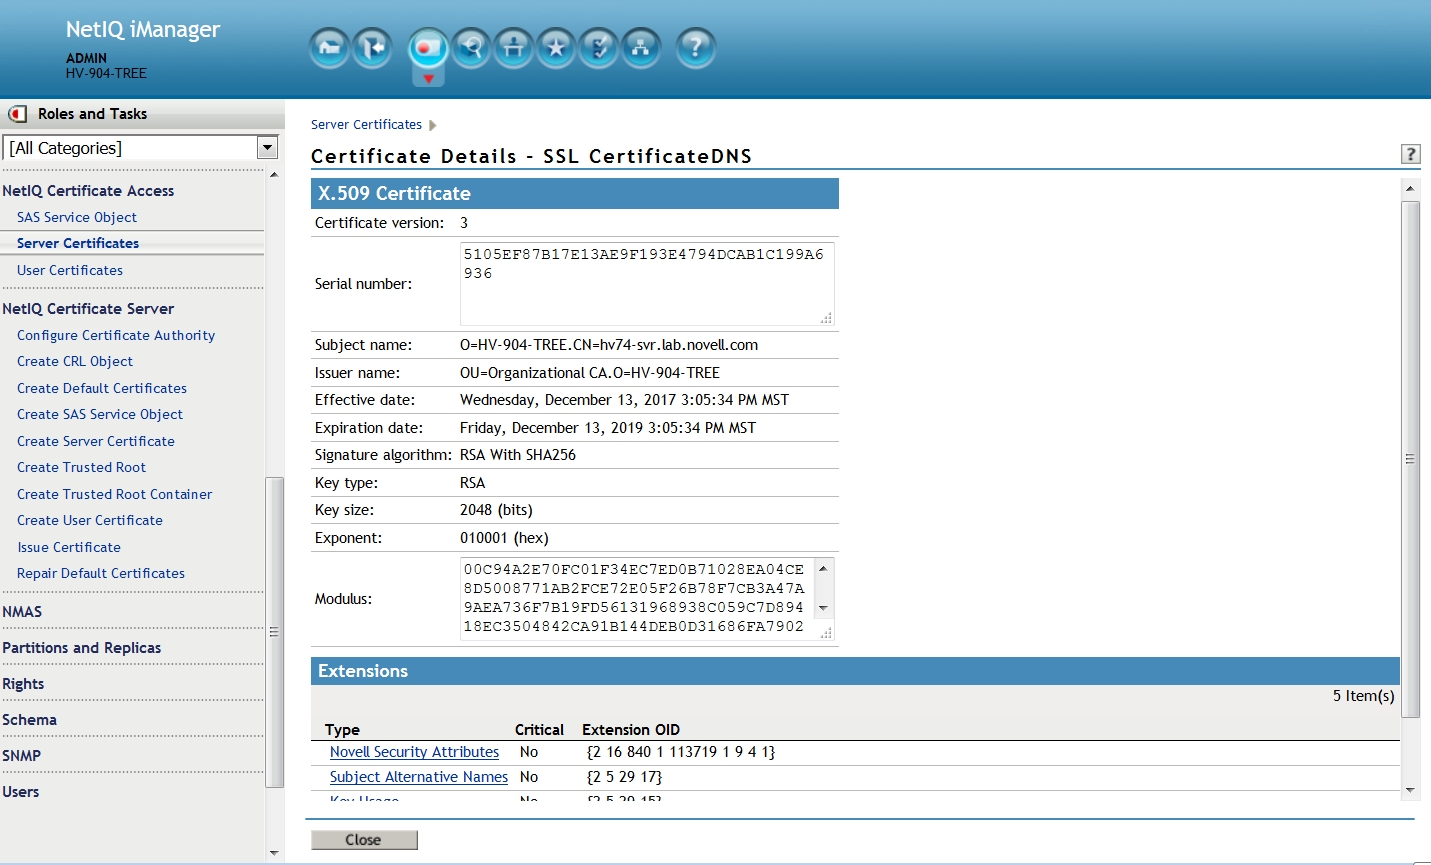This screenshot has width=1431, height=865.
Task: Open Repair Default Certificates task
Action: pyautogui.click(x=101, y=573)
